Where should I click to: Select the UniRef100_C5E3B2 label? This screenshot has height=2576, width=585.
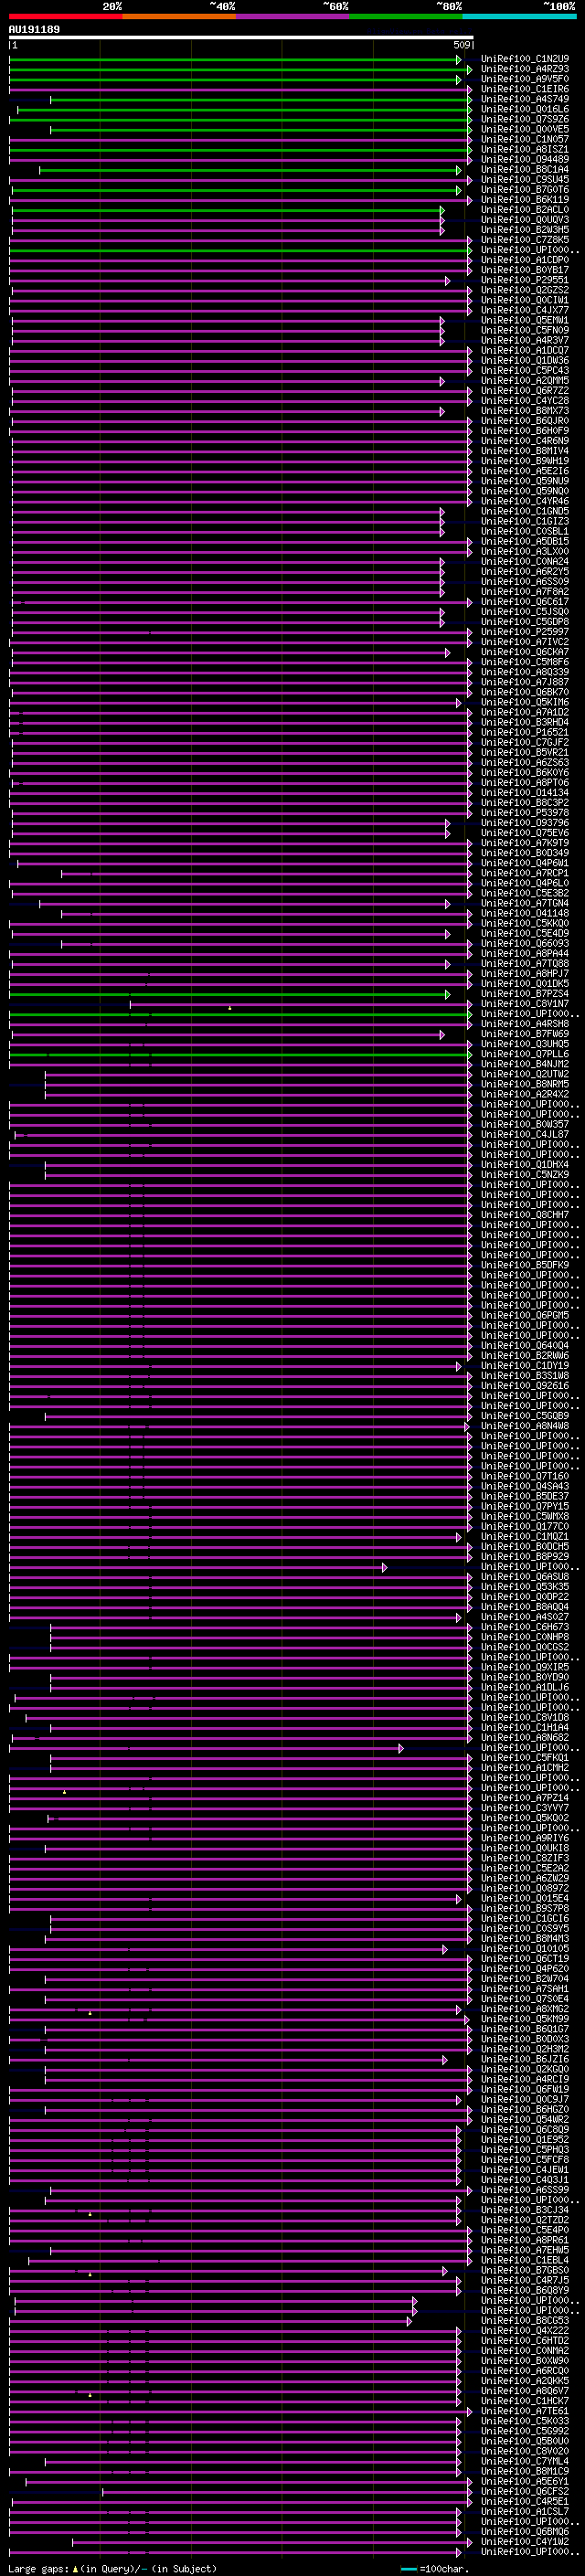point(525,893)
